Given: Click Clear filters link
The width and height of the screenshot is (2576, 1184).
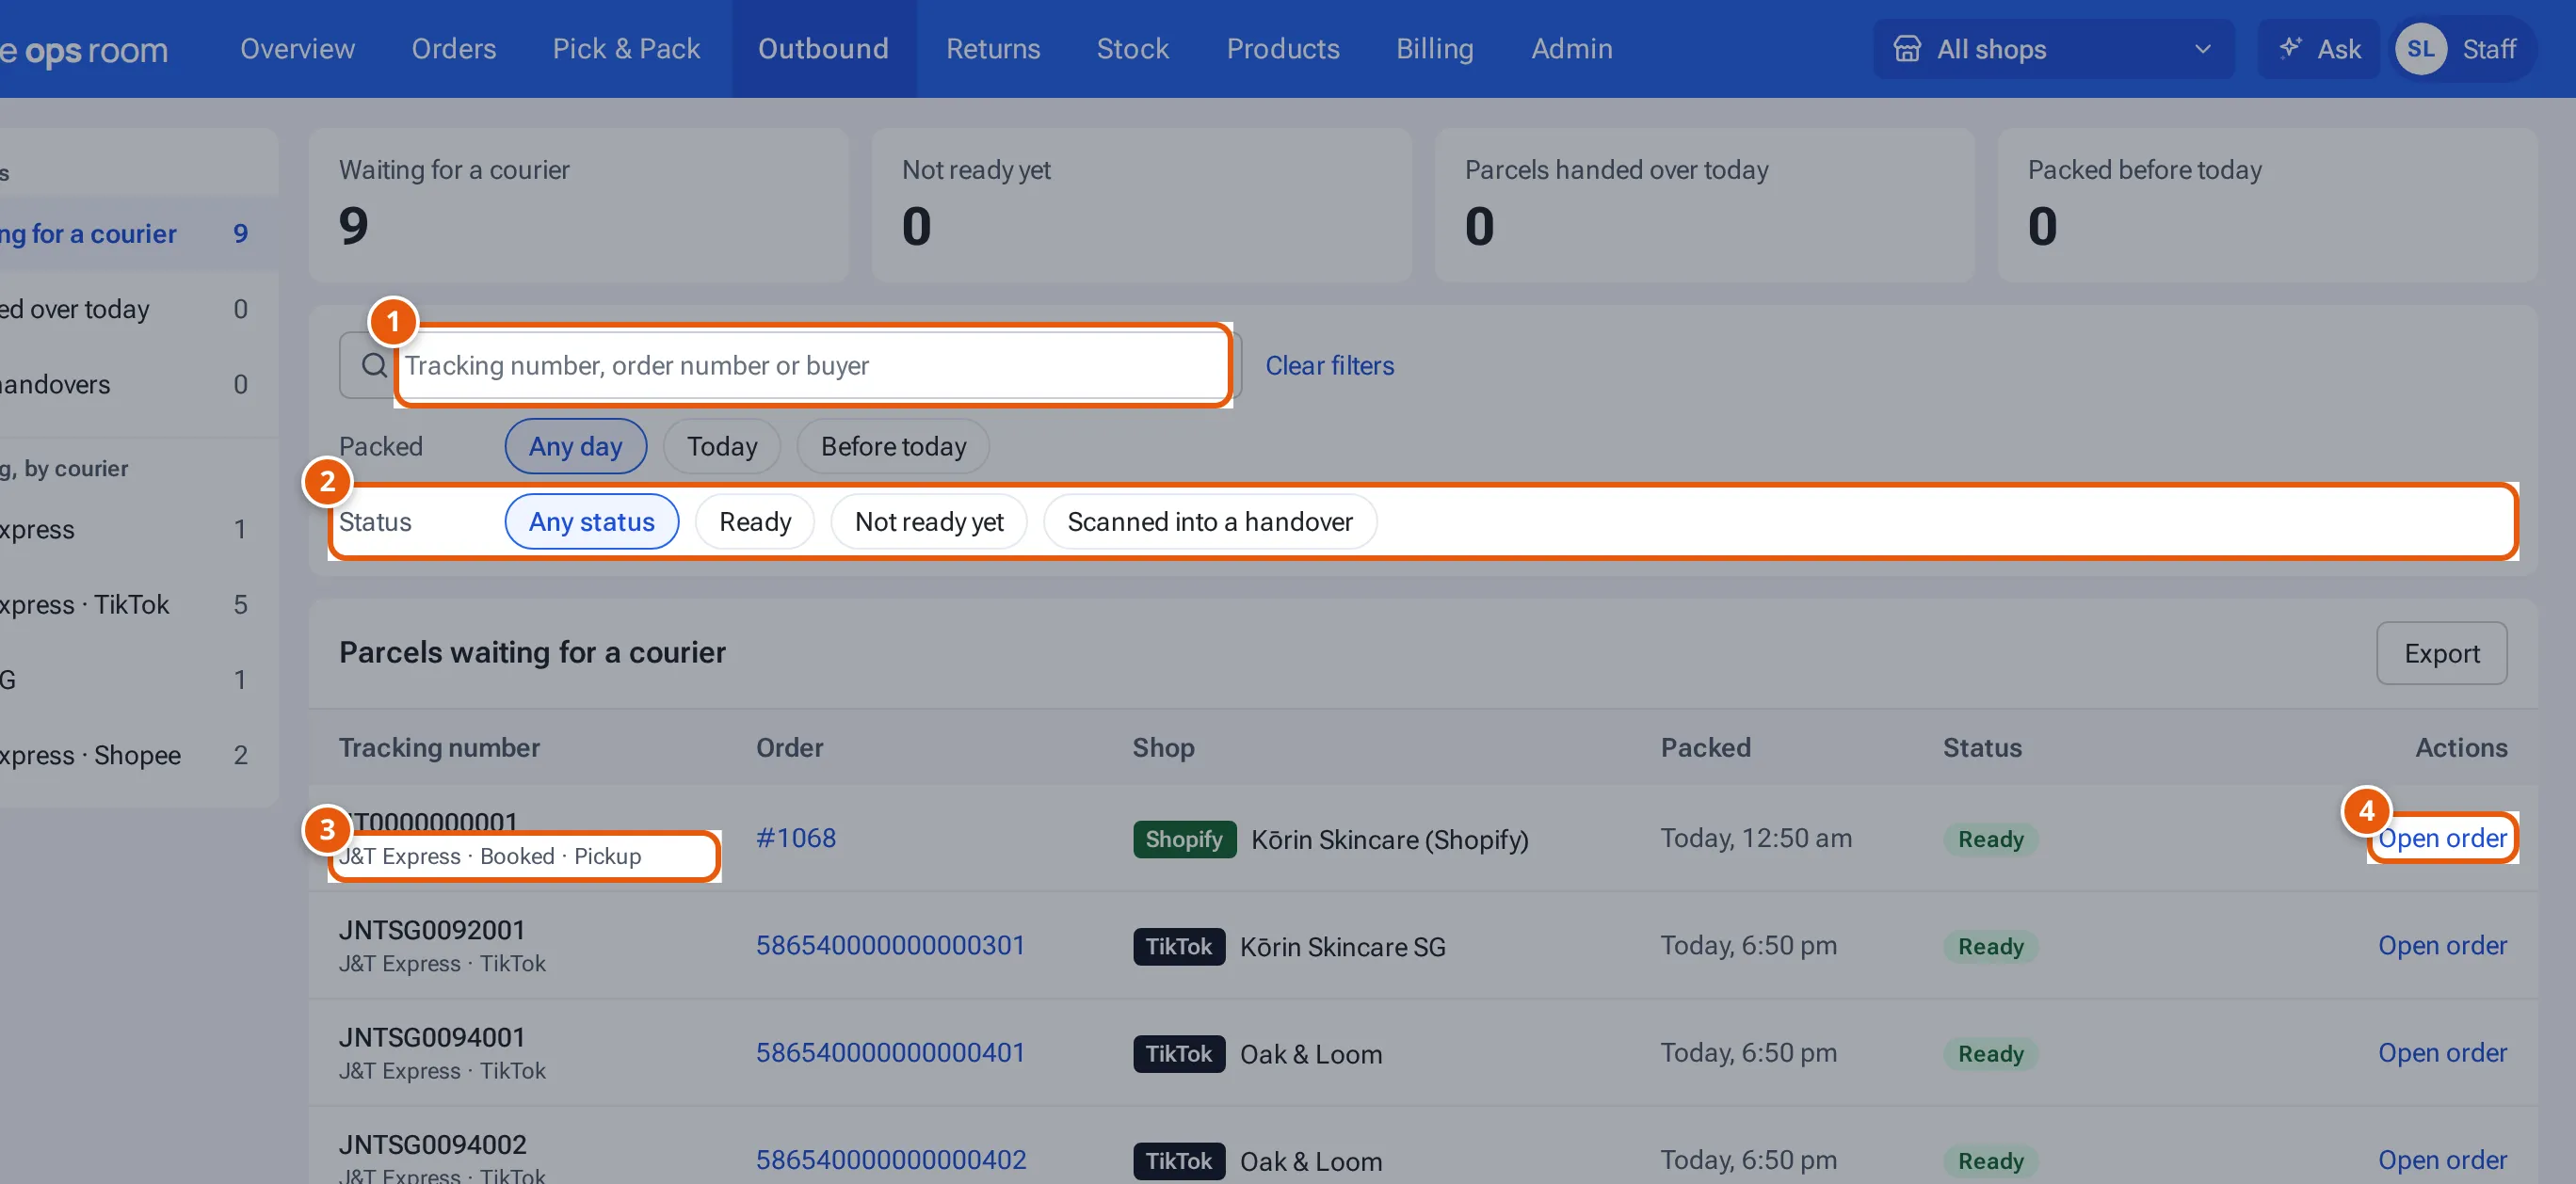Looking at the screenshot, I should tap(1329, 365).
